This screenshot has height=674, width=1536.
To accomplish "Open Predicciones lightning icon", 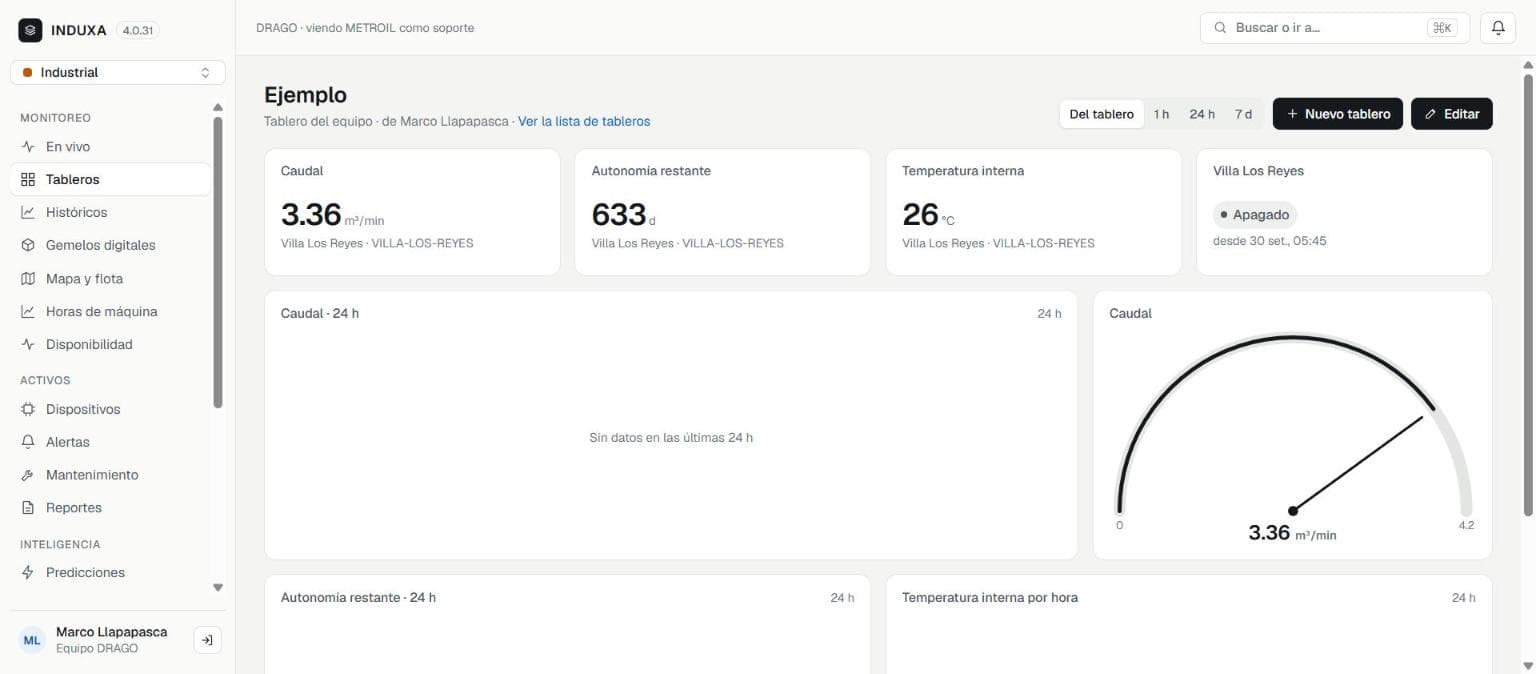I will coord(28,573).
